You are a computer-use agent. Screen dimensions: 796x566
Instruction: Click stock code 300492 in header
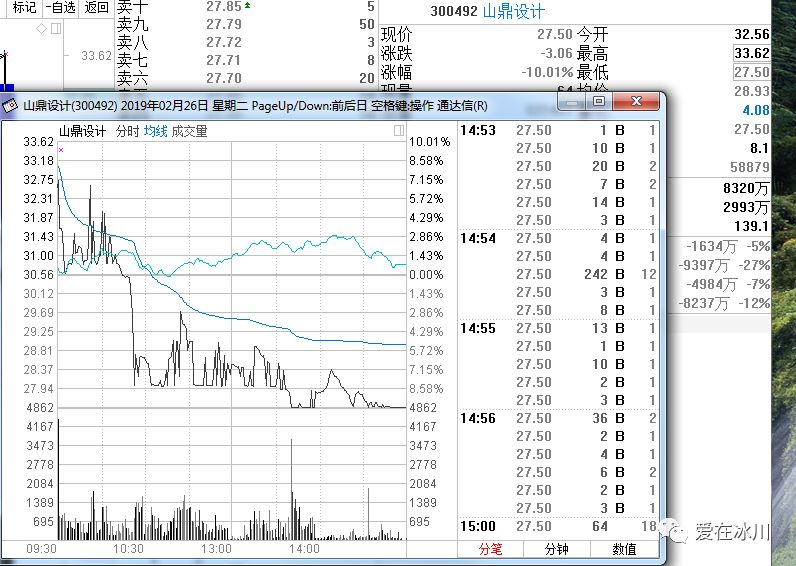454,11
